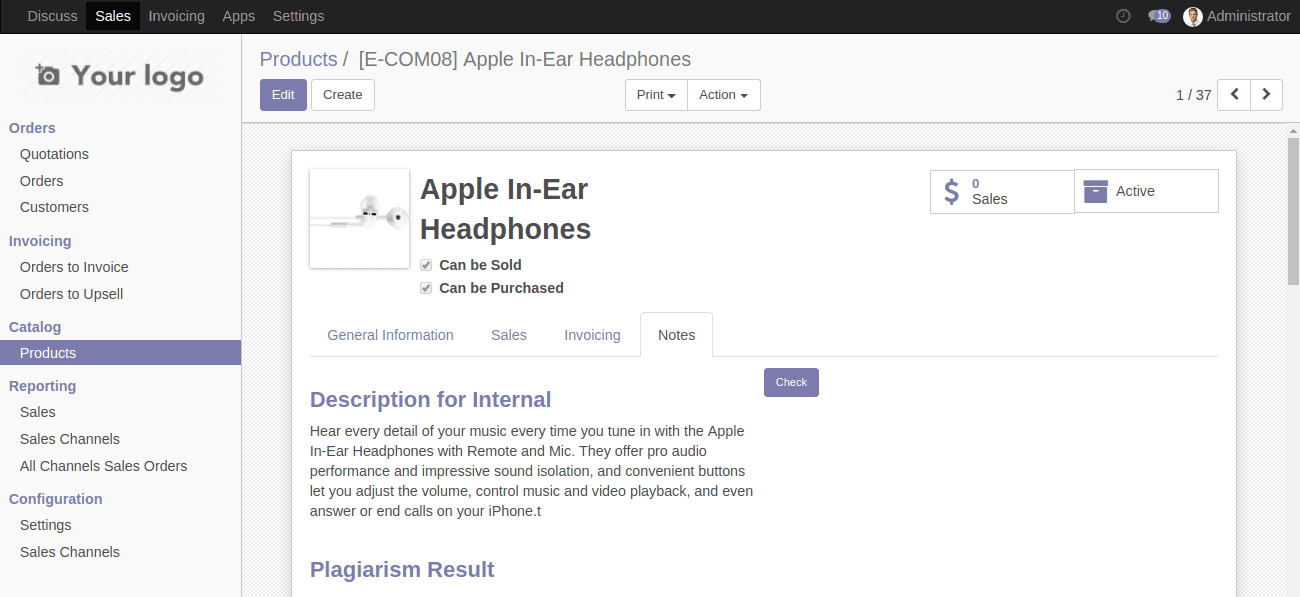Open the activities clock icon
Image resolution: width=1300 pixels, height=597 pixels.
(x=1123, y=16)
